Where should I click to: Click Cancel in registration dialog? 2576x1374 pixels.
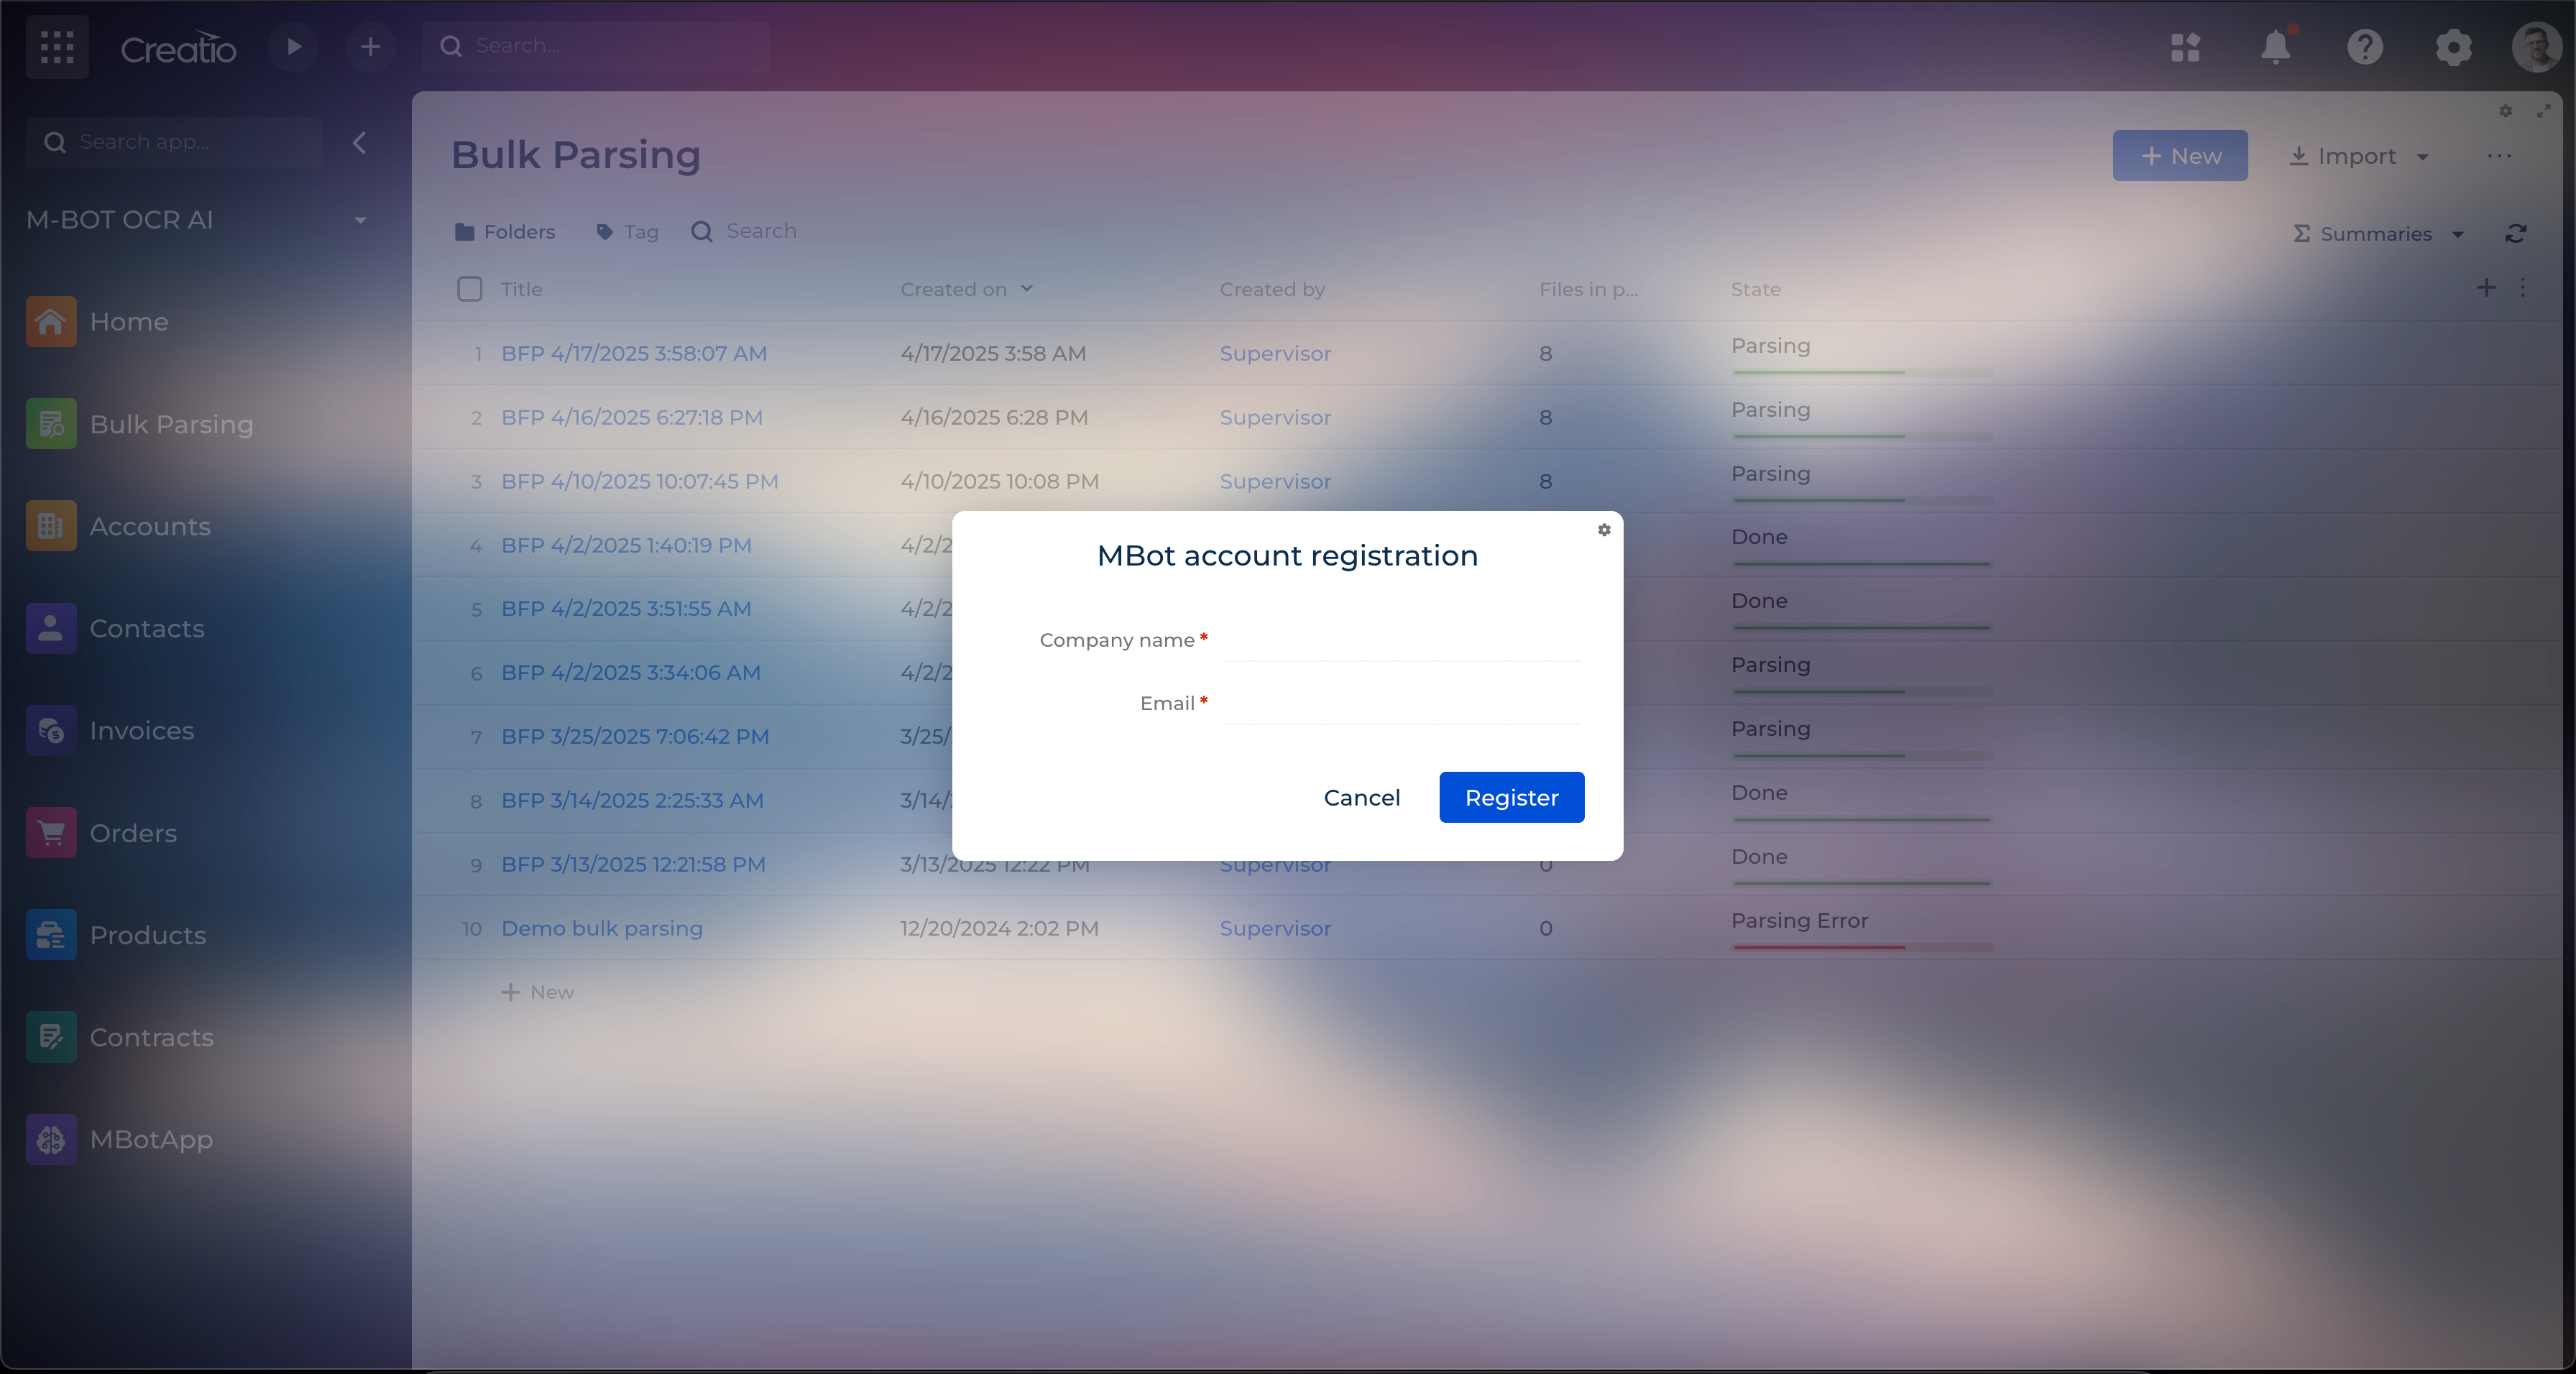(x=1362, y=797)
